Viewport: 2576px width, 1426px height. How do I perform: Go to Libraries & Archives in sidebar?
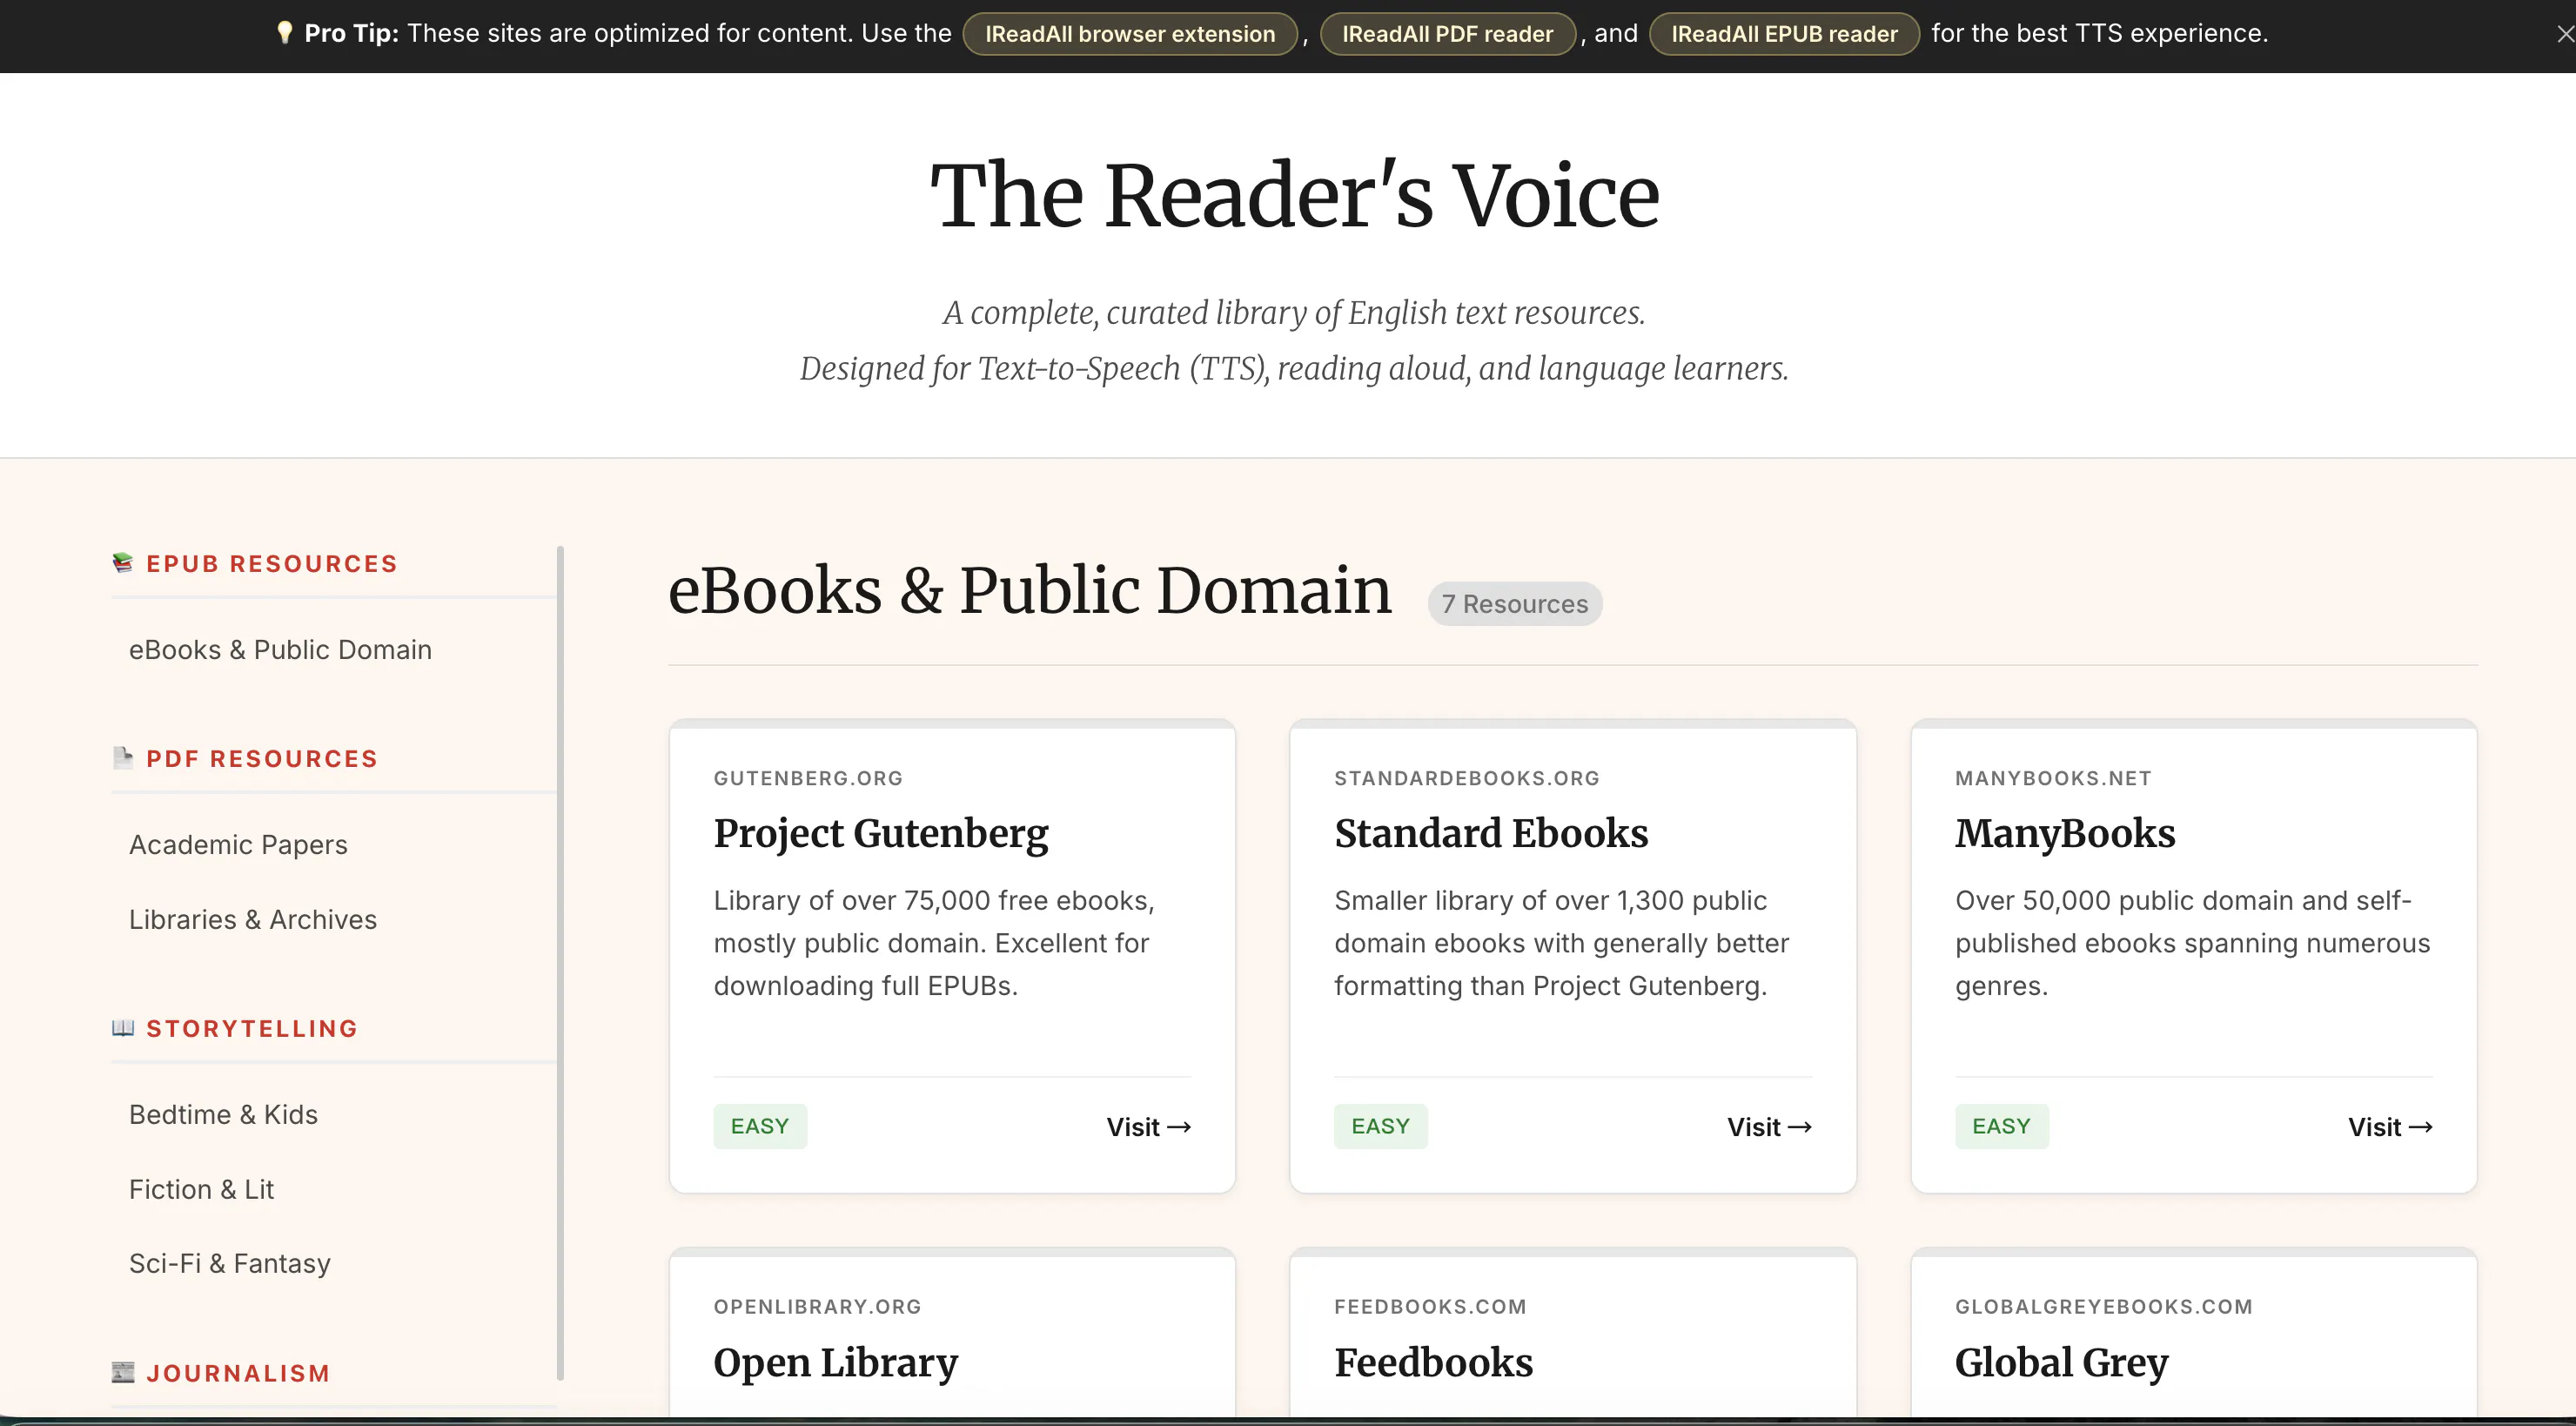point(253,920)
